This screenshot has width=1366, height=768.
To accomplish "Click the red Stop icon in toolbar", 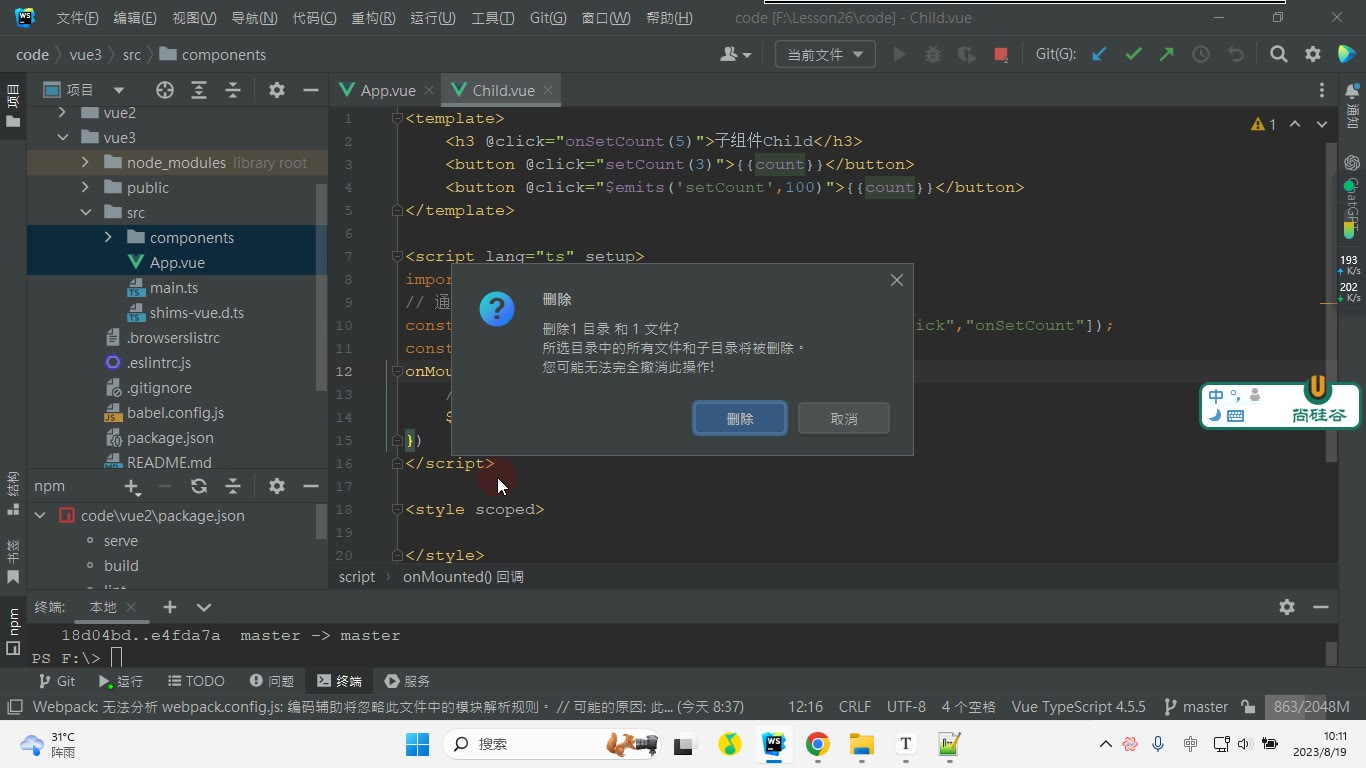I will coord(1001,55).
